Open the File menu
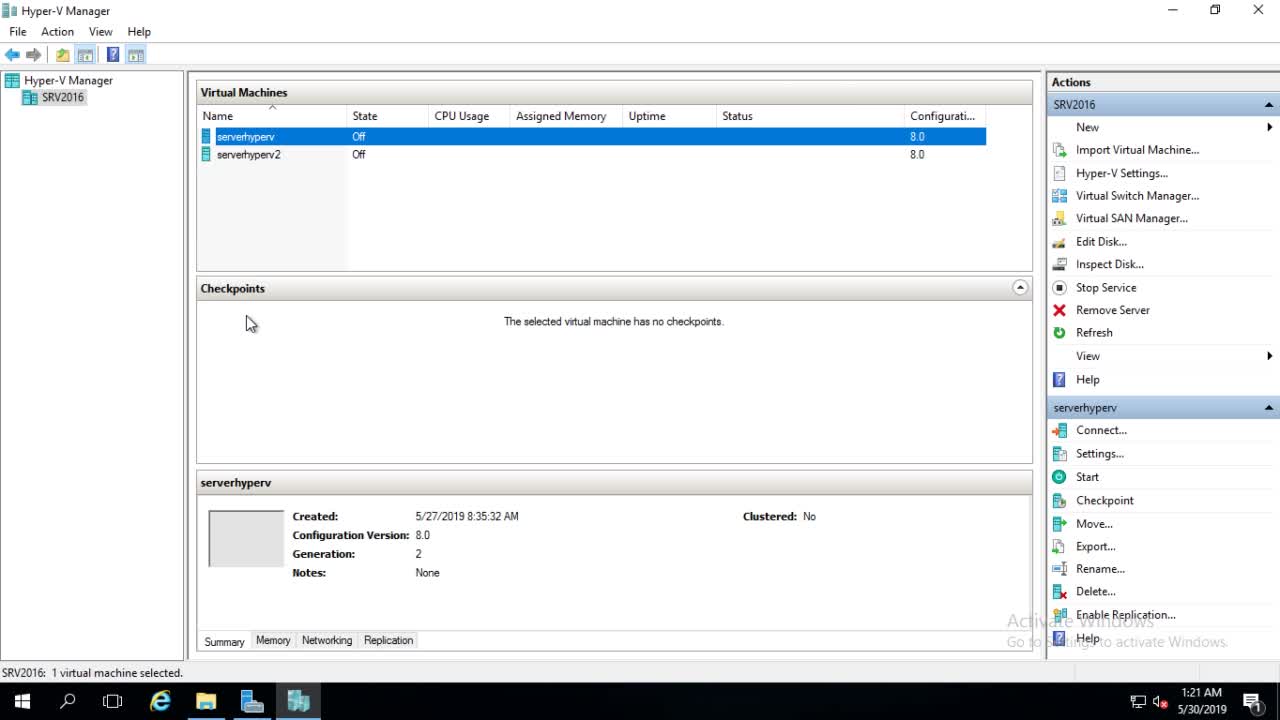The image size is (1280, 720). [18, 32]
